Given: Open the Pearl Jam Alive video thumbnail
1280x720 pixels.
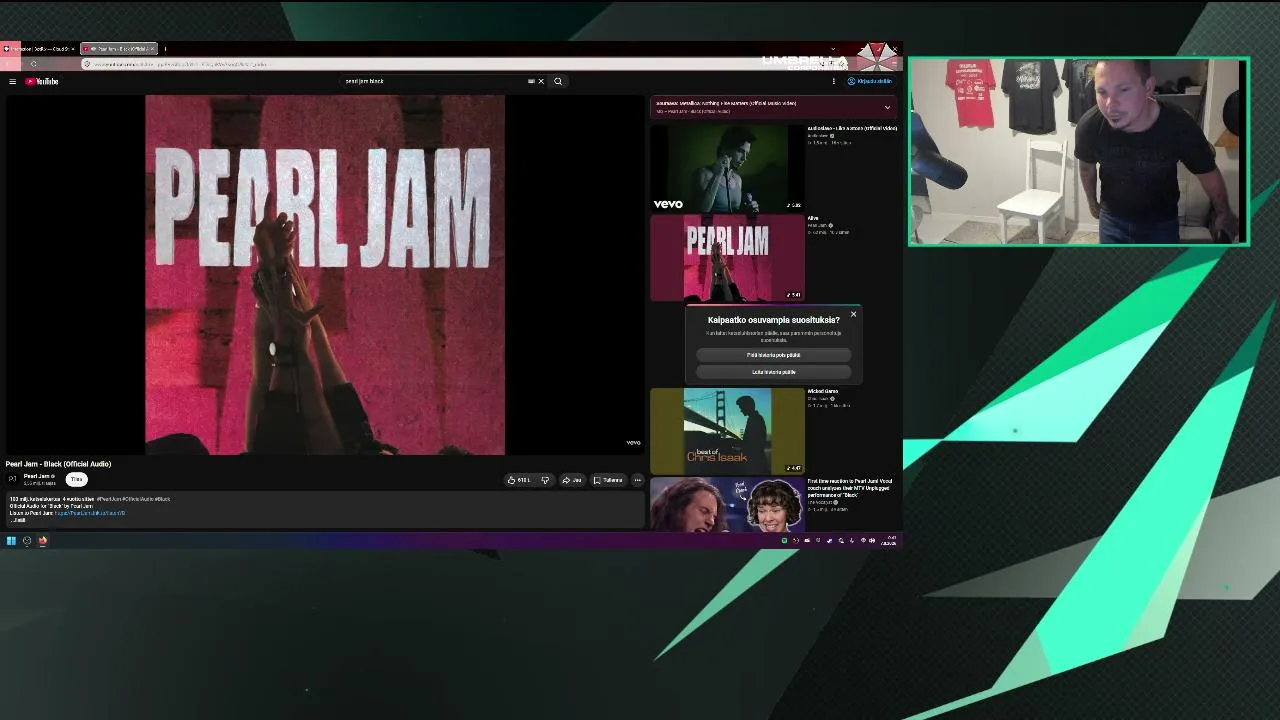Looking at the screenshot, I should click(727, 258).
